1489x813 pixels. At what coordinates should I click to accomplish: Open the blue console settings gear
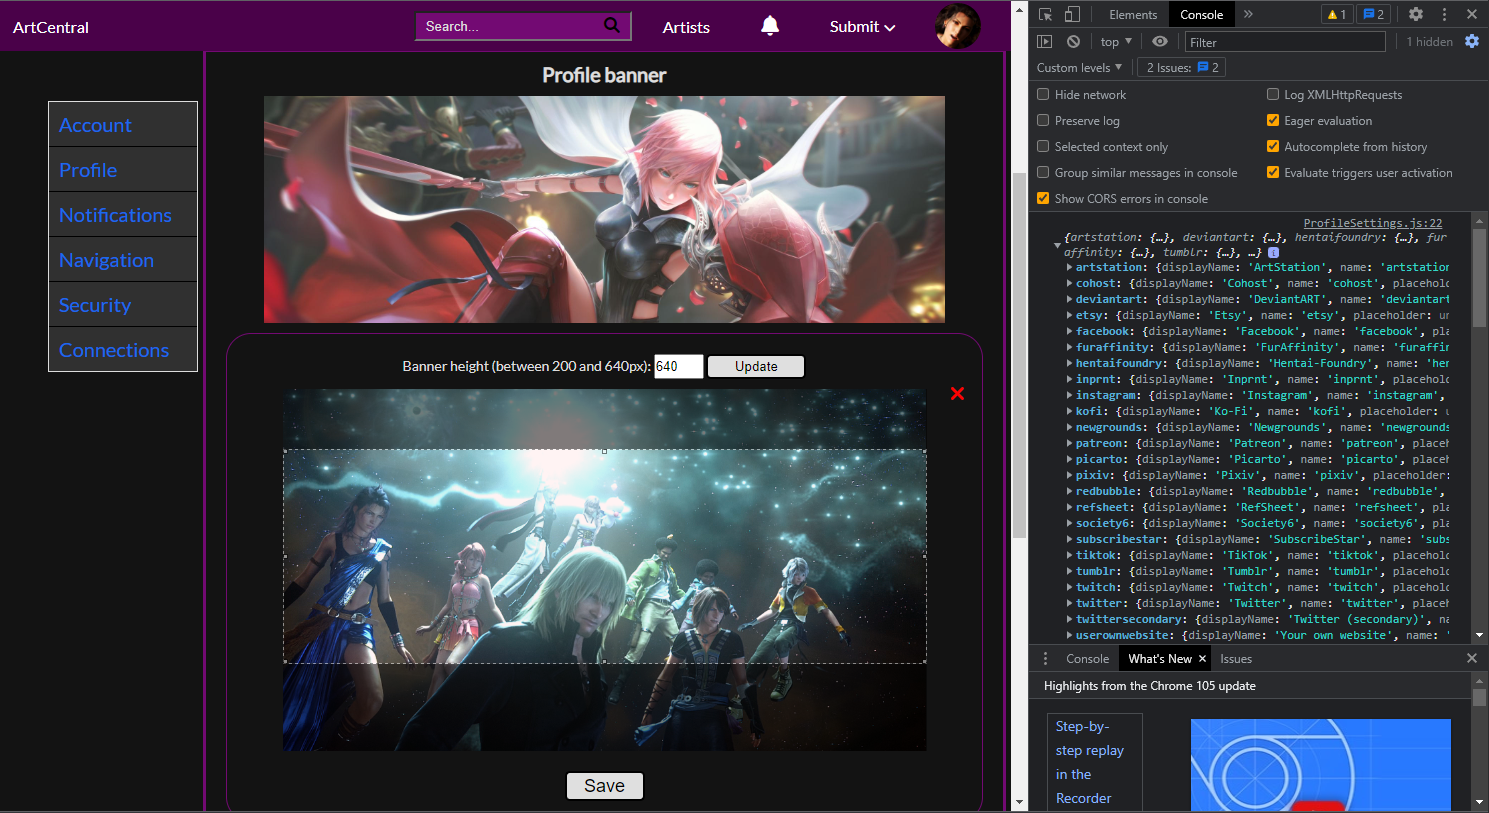coord(1472,42)
